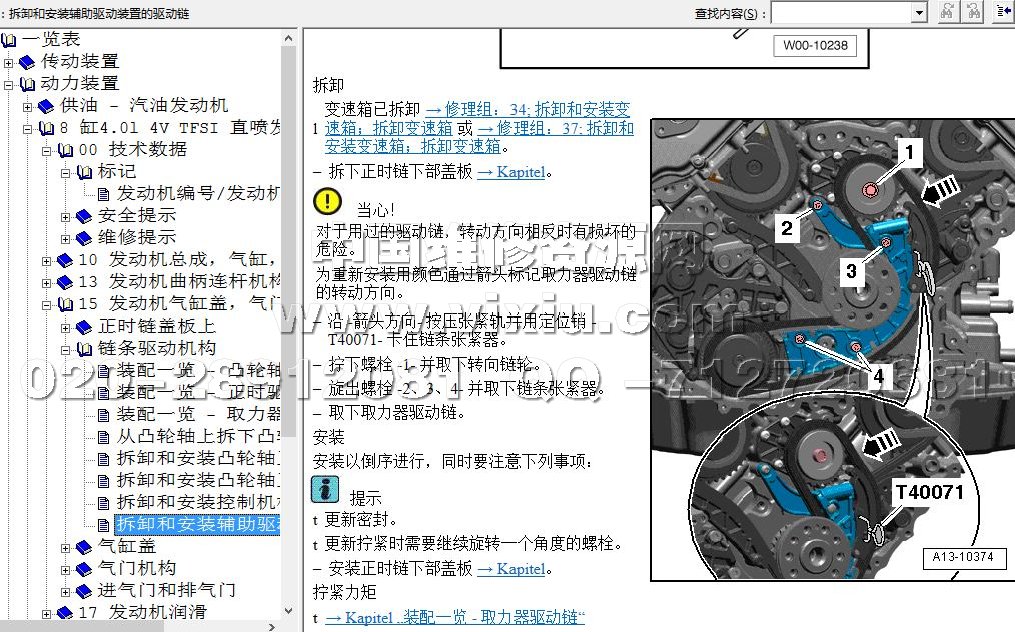
Task: Click the yellow caution exclamation icon
Action: 327,201
